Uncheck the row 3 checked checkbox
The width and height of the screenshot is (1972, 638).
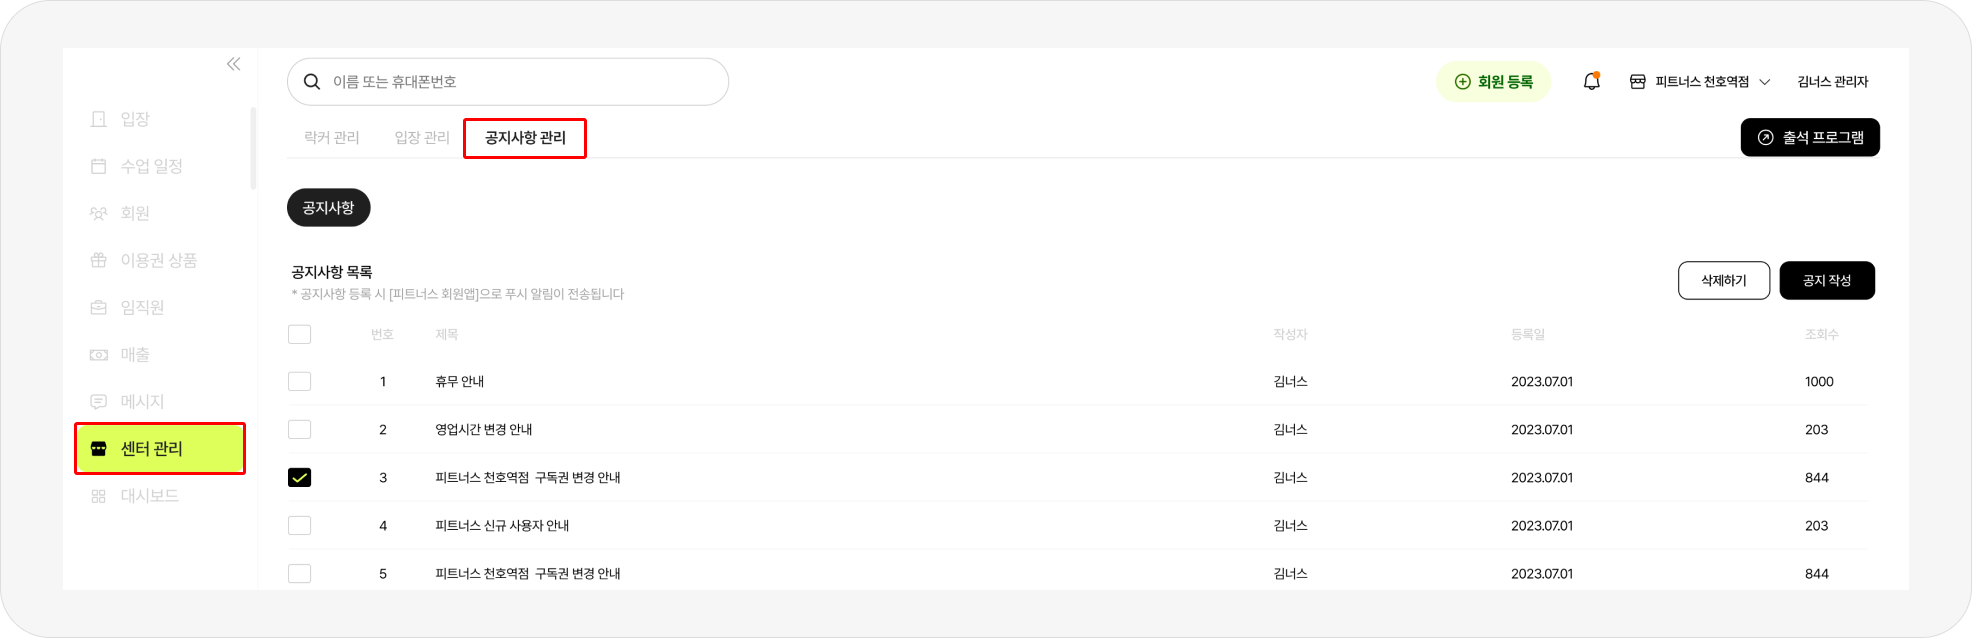pyautogui.click(x=299, y=477)
